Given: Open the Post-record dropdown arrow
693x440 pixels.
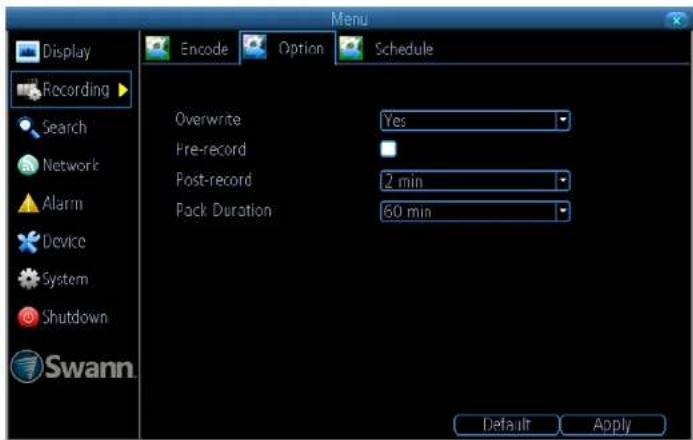Looking at the screenshot, I should click(x=563, y=181).
